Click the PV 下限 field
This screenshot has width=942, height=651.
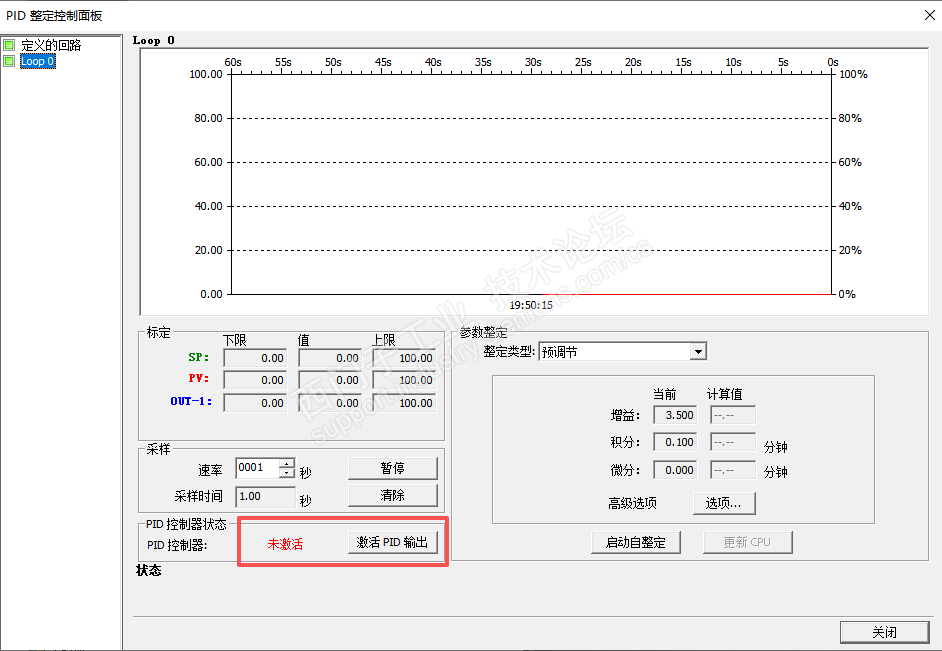coord(255,380)
